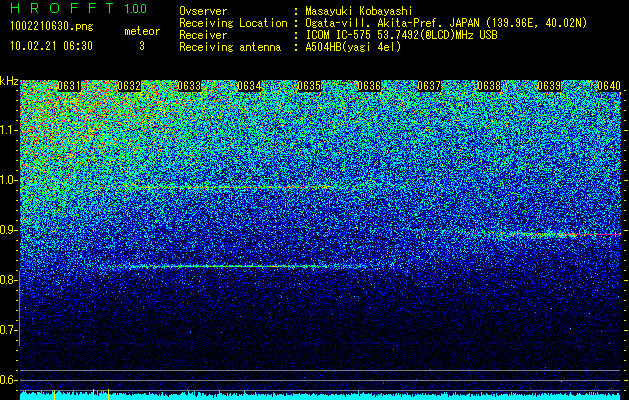Click the faint red trace near 0.98 kHz
629x400 pixels.
click(x=233, y=187)
